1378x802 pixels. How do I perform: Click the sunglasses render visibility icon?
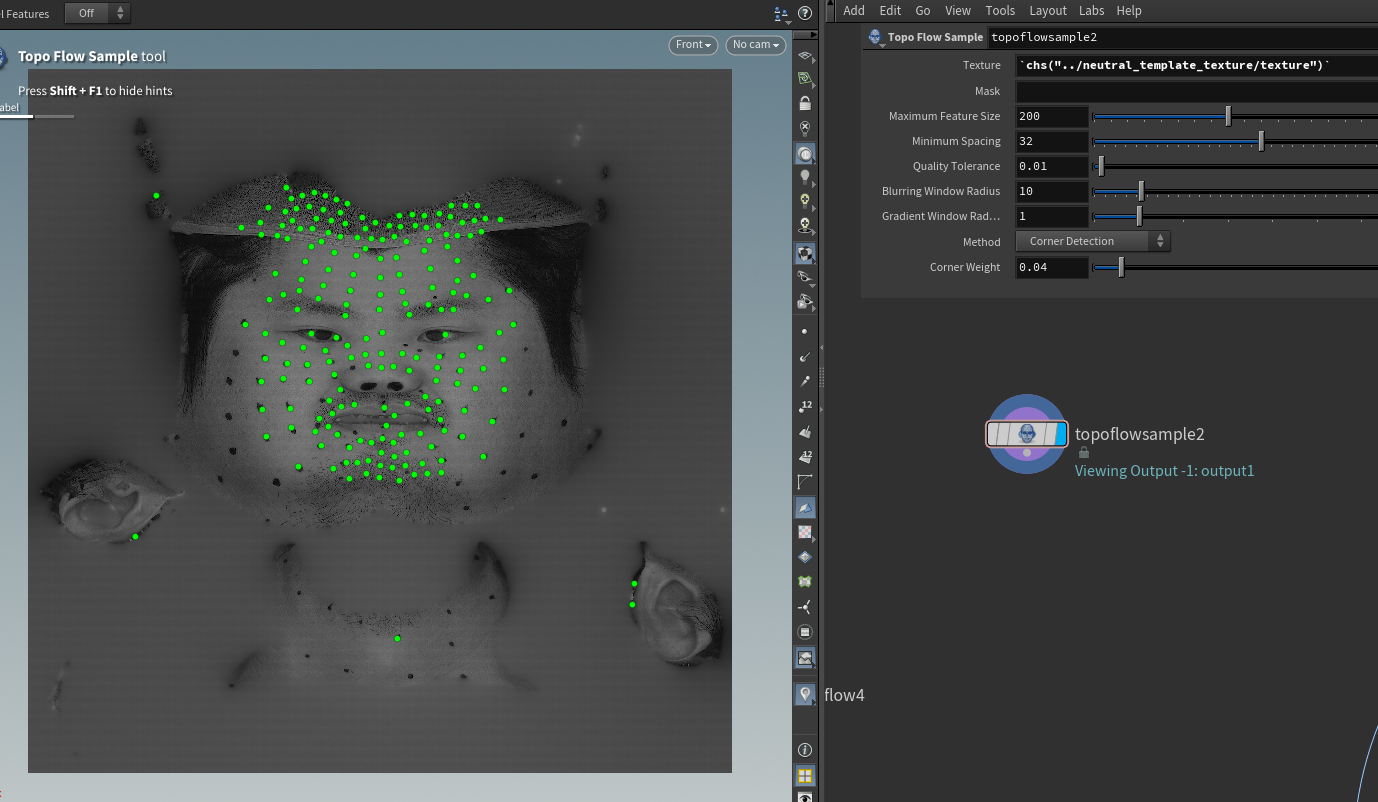(x=805, y=301)
